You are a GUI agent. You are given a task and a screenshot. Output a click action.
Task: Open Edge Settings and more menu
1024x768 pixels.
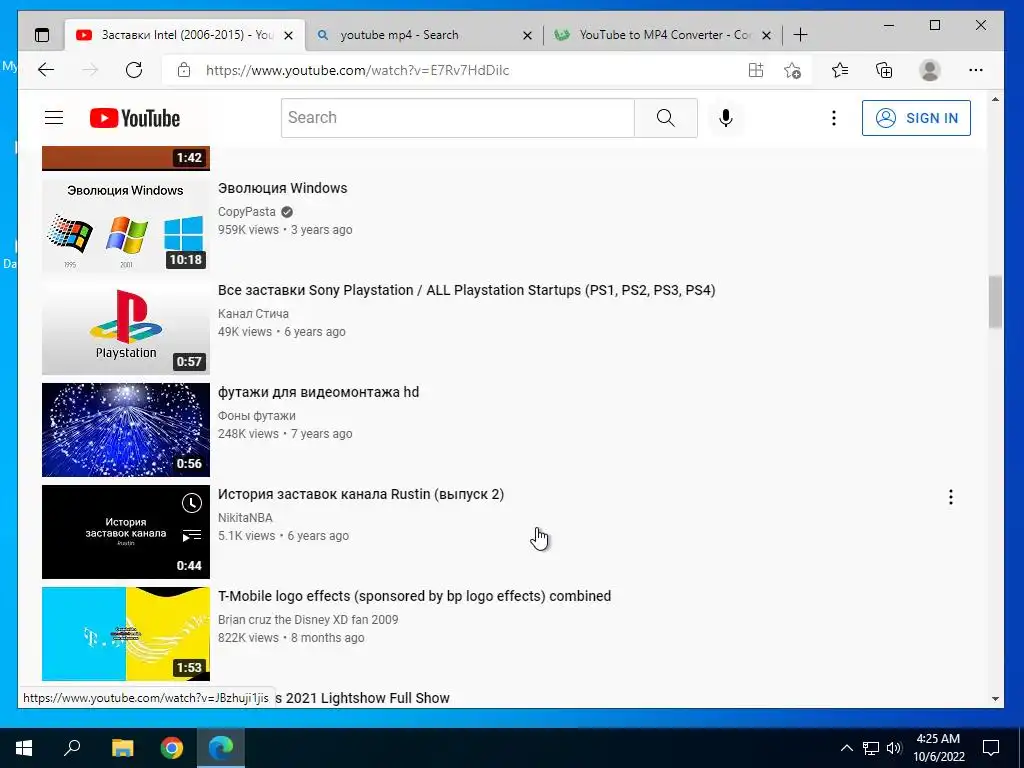(976, 70)
